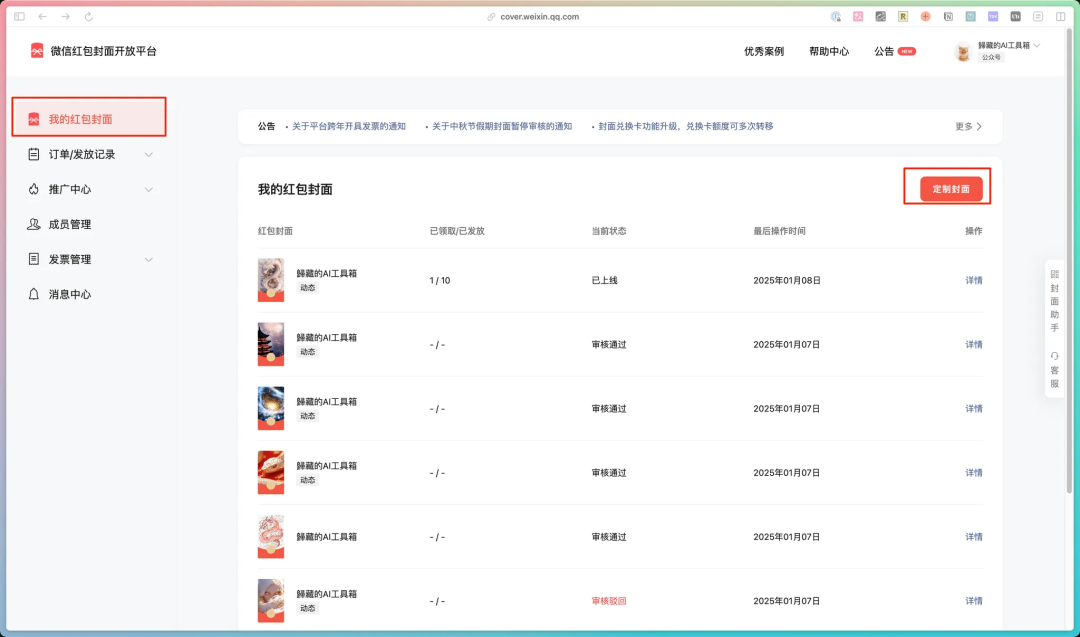Click the dragon cover thumbnail without 动态 tag
1080x637 pixels.
271,536
